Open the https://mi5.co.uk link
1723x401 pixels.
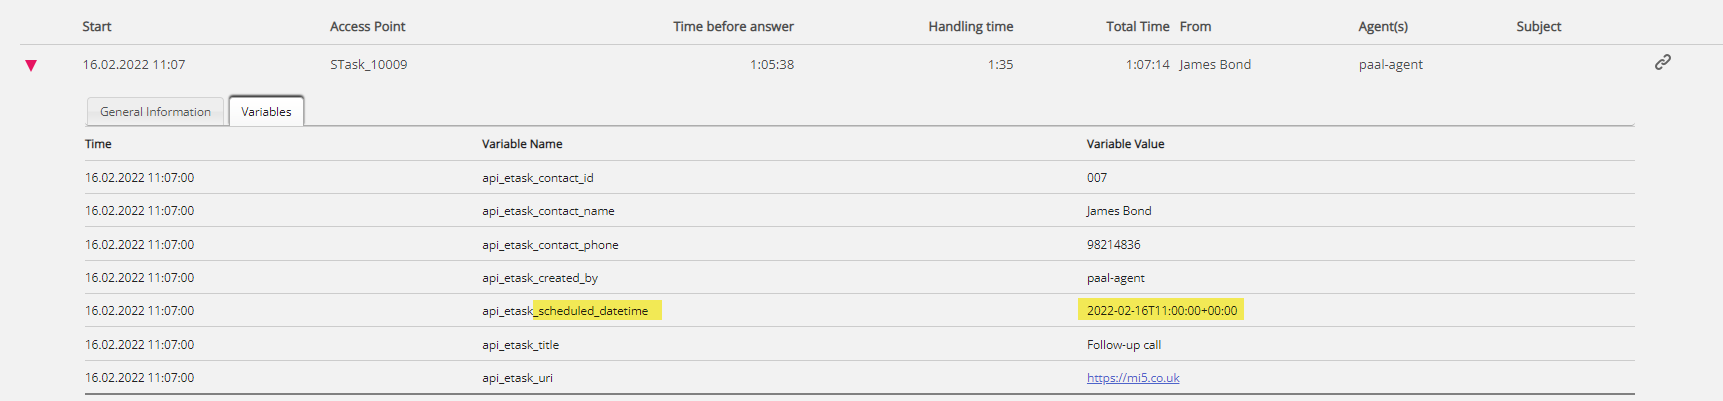(1133, 378)
